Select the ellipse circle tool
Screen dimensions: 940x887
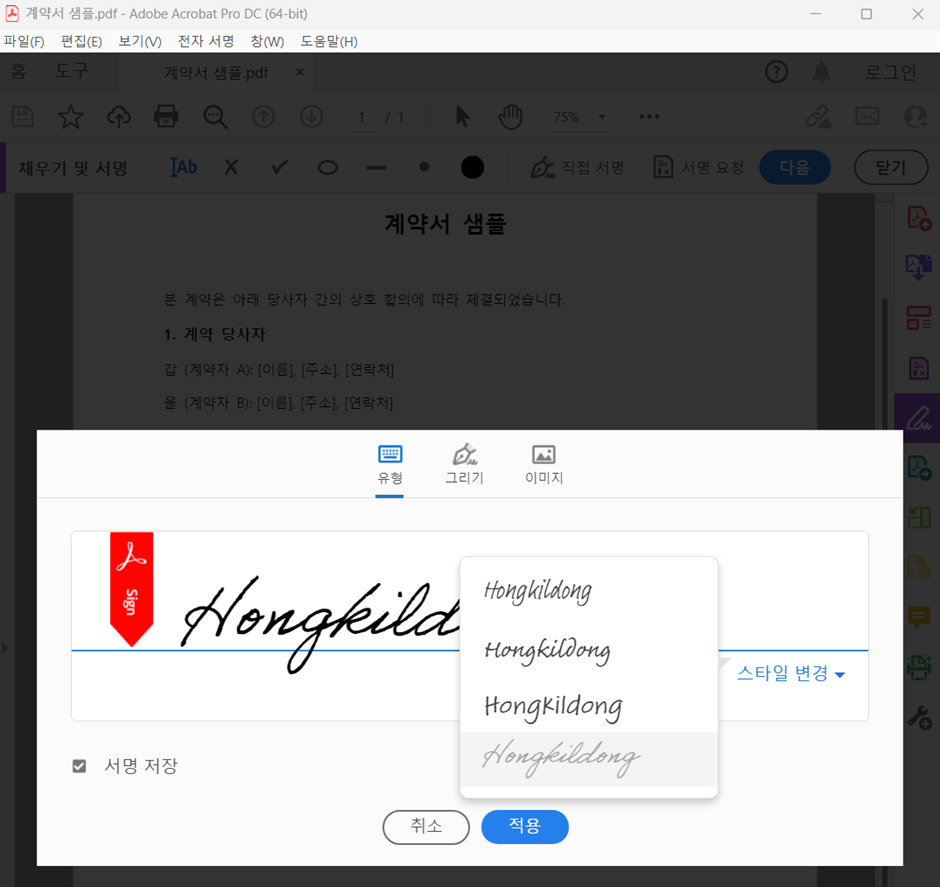328,168
